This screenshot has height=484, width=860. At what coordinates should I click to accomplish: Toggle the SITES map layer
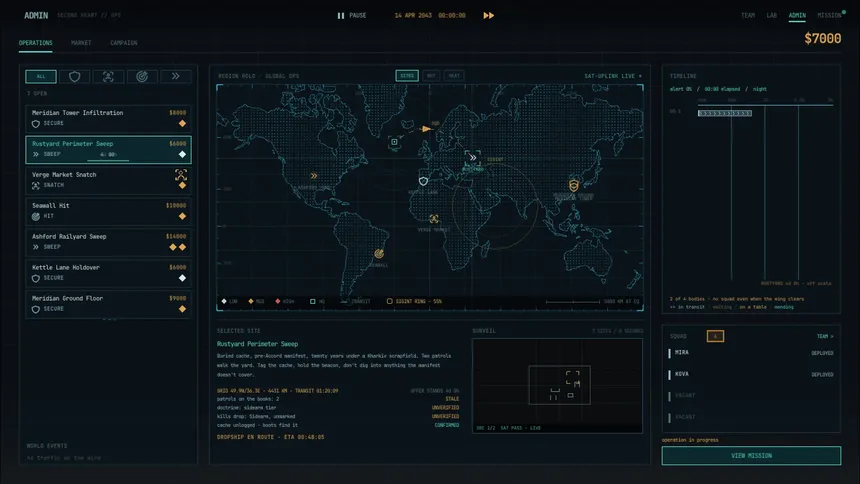coord(407,76)
